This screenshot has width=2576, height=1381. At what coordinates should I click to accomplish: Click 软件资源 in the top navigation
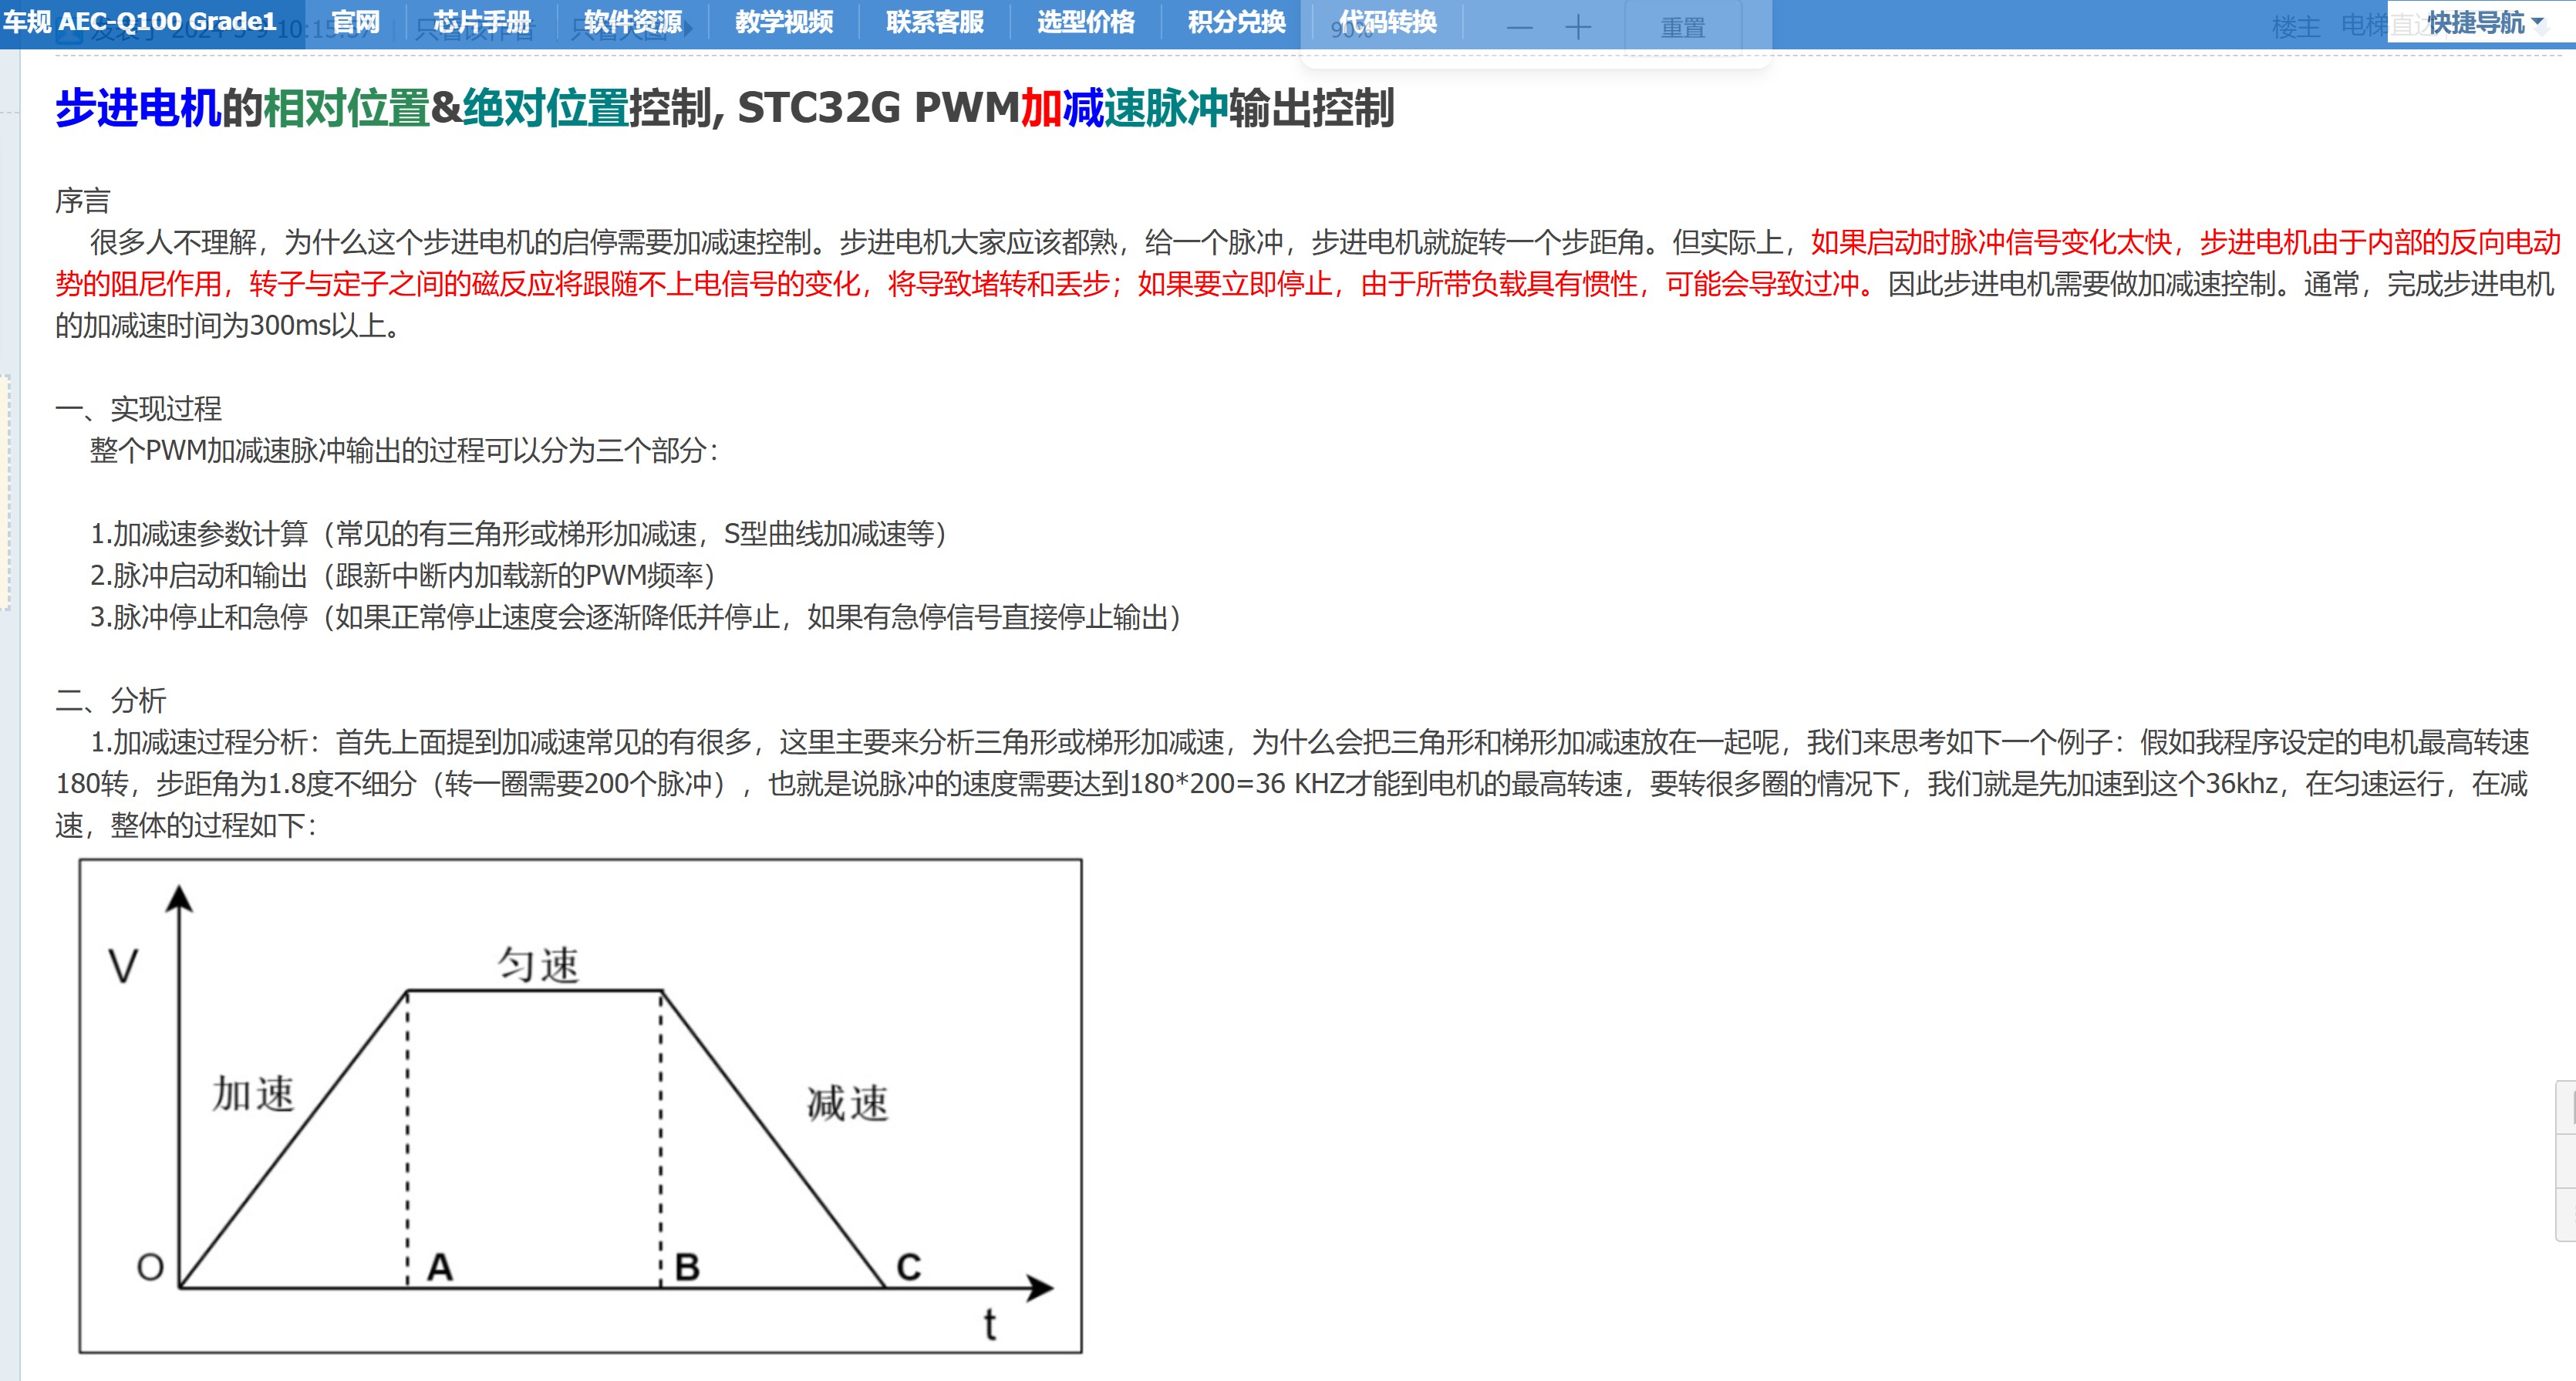click(x=632, y=22)
